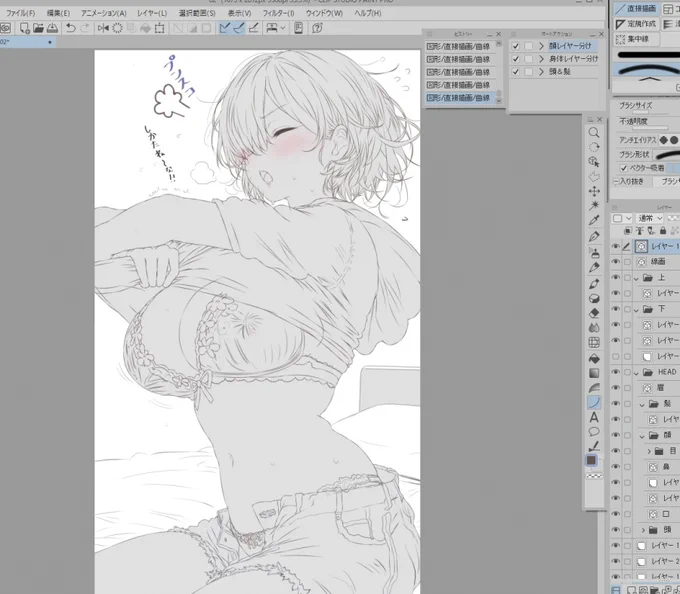Hide the 上 folder with eye icon
Screen dimensions: 680x594
pyautogui.click(x=615, y=277)
